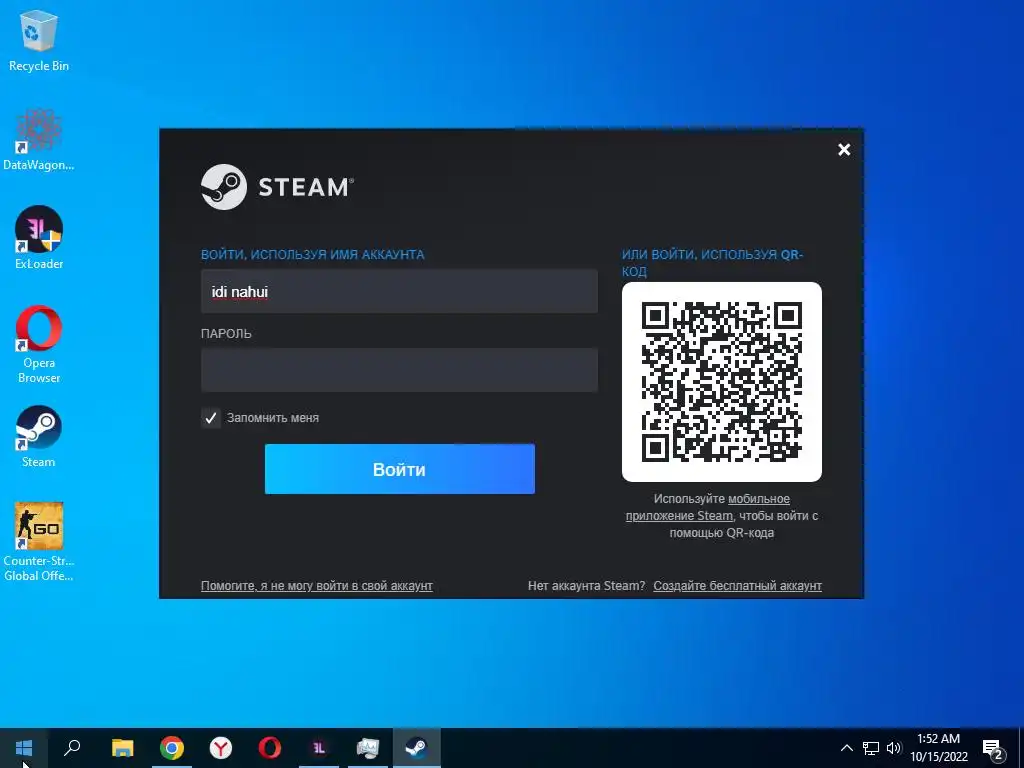Launch Yandex Browser from the taskbar
This screenshot has width=1024, height=768.
221,748
